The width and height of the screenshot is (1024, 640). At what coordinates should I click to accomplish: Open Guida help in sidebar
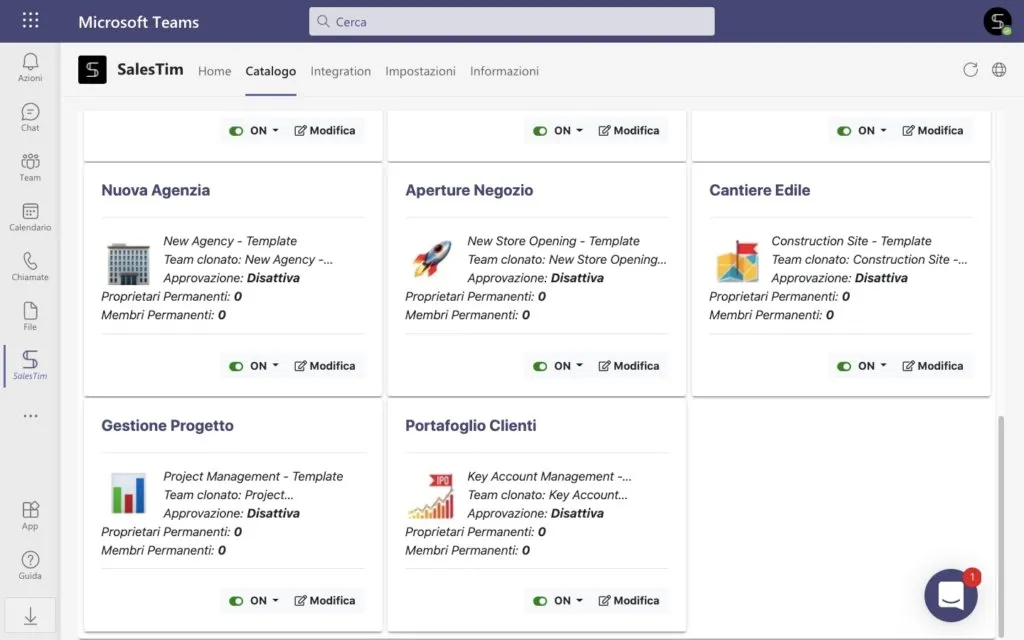click(x=30, y=565)
